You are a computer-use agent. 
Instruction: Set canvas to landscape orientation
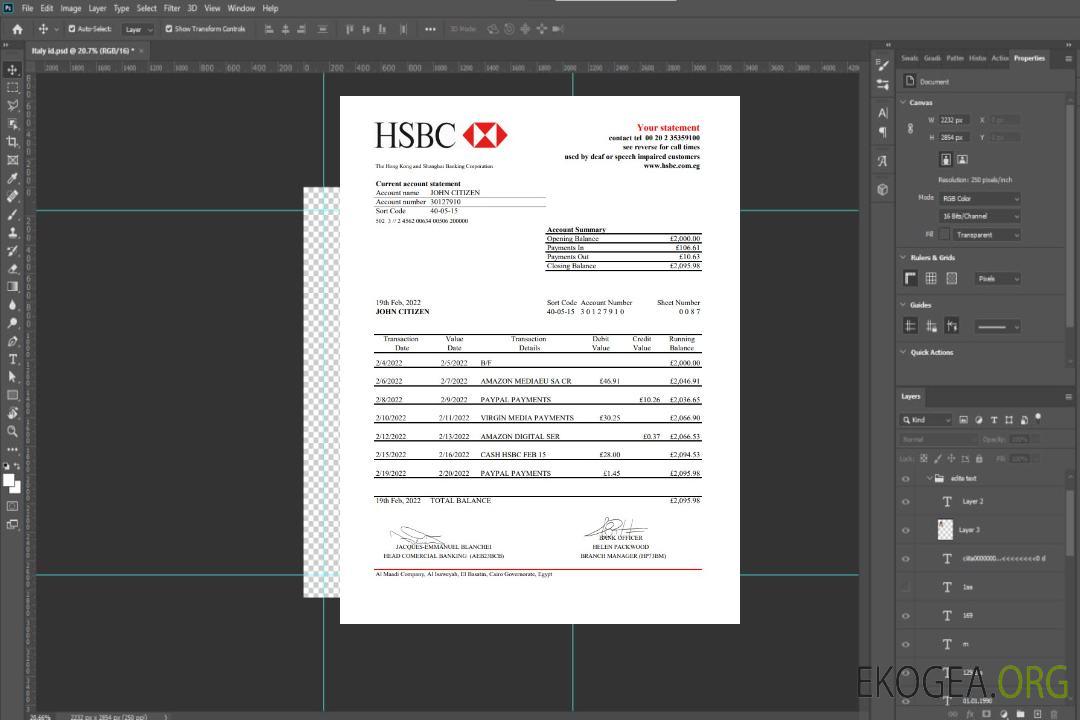tap(962, 160)
